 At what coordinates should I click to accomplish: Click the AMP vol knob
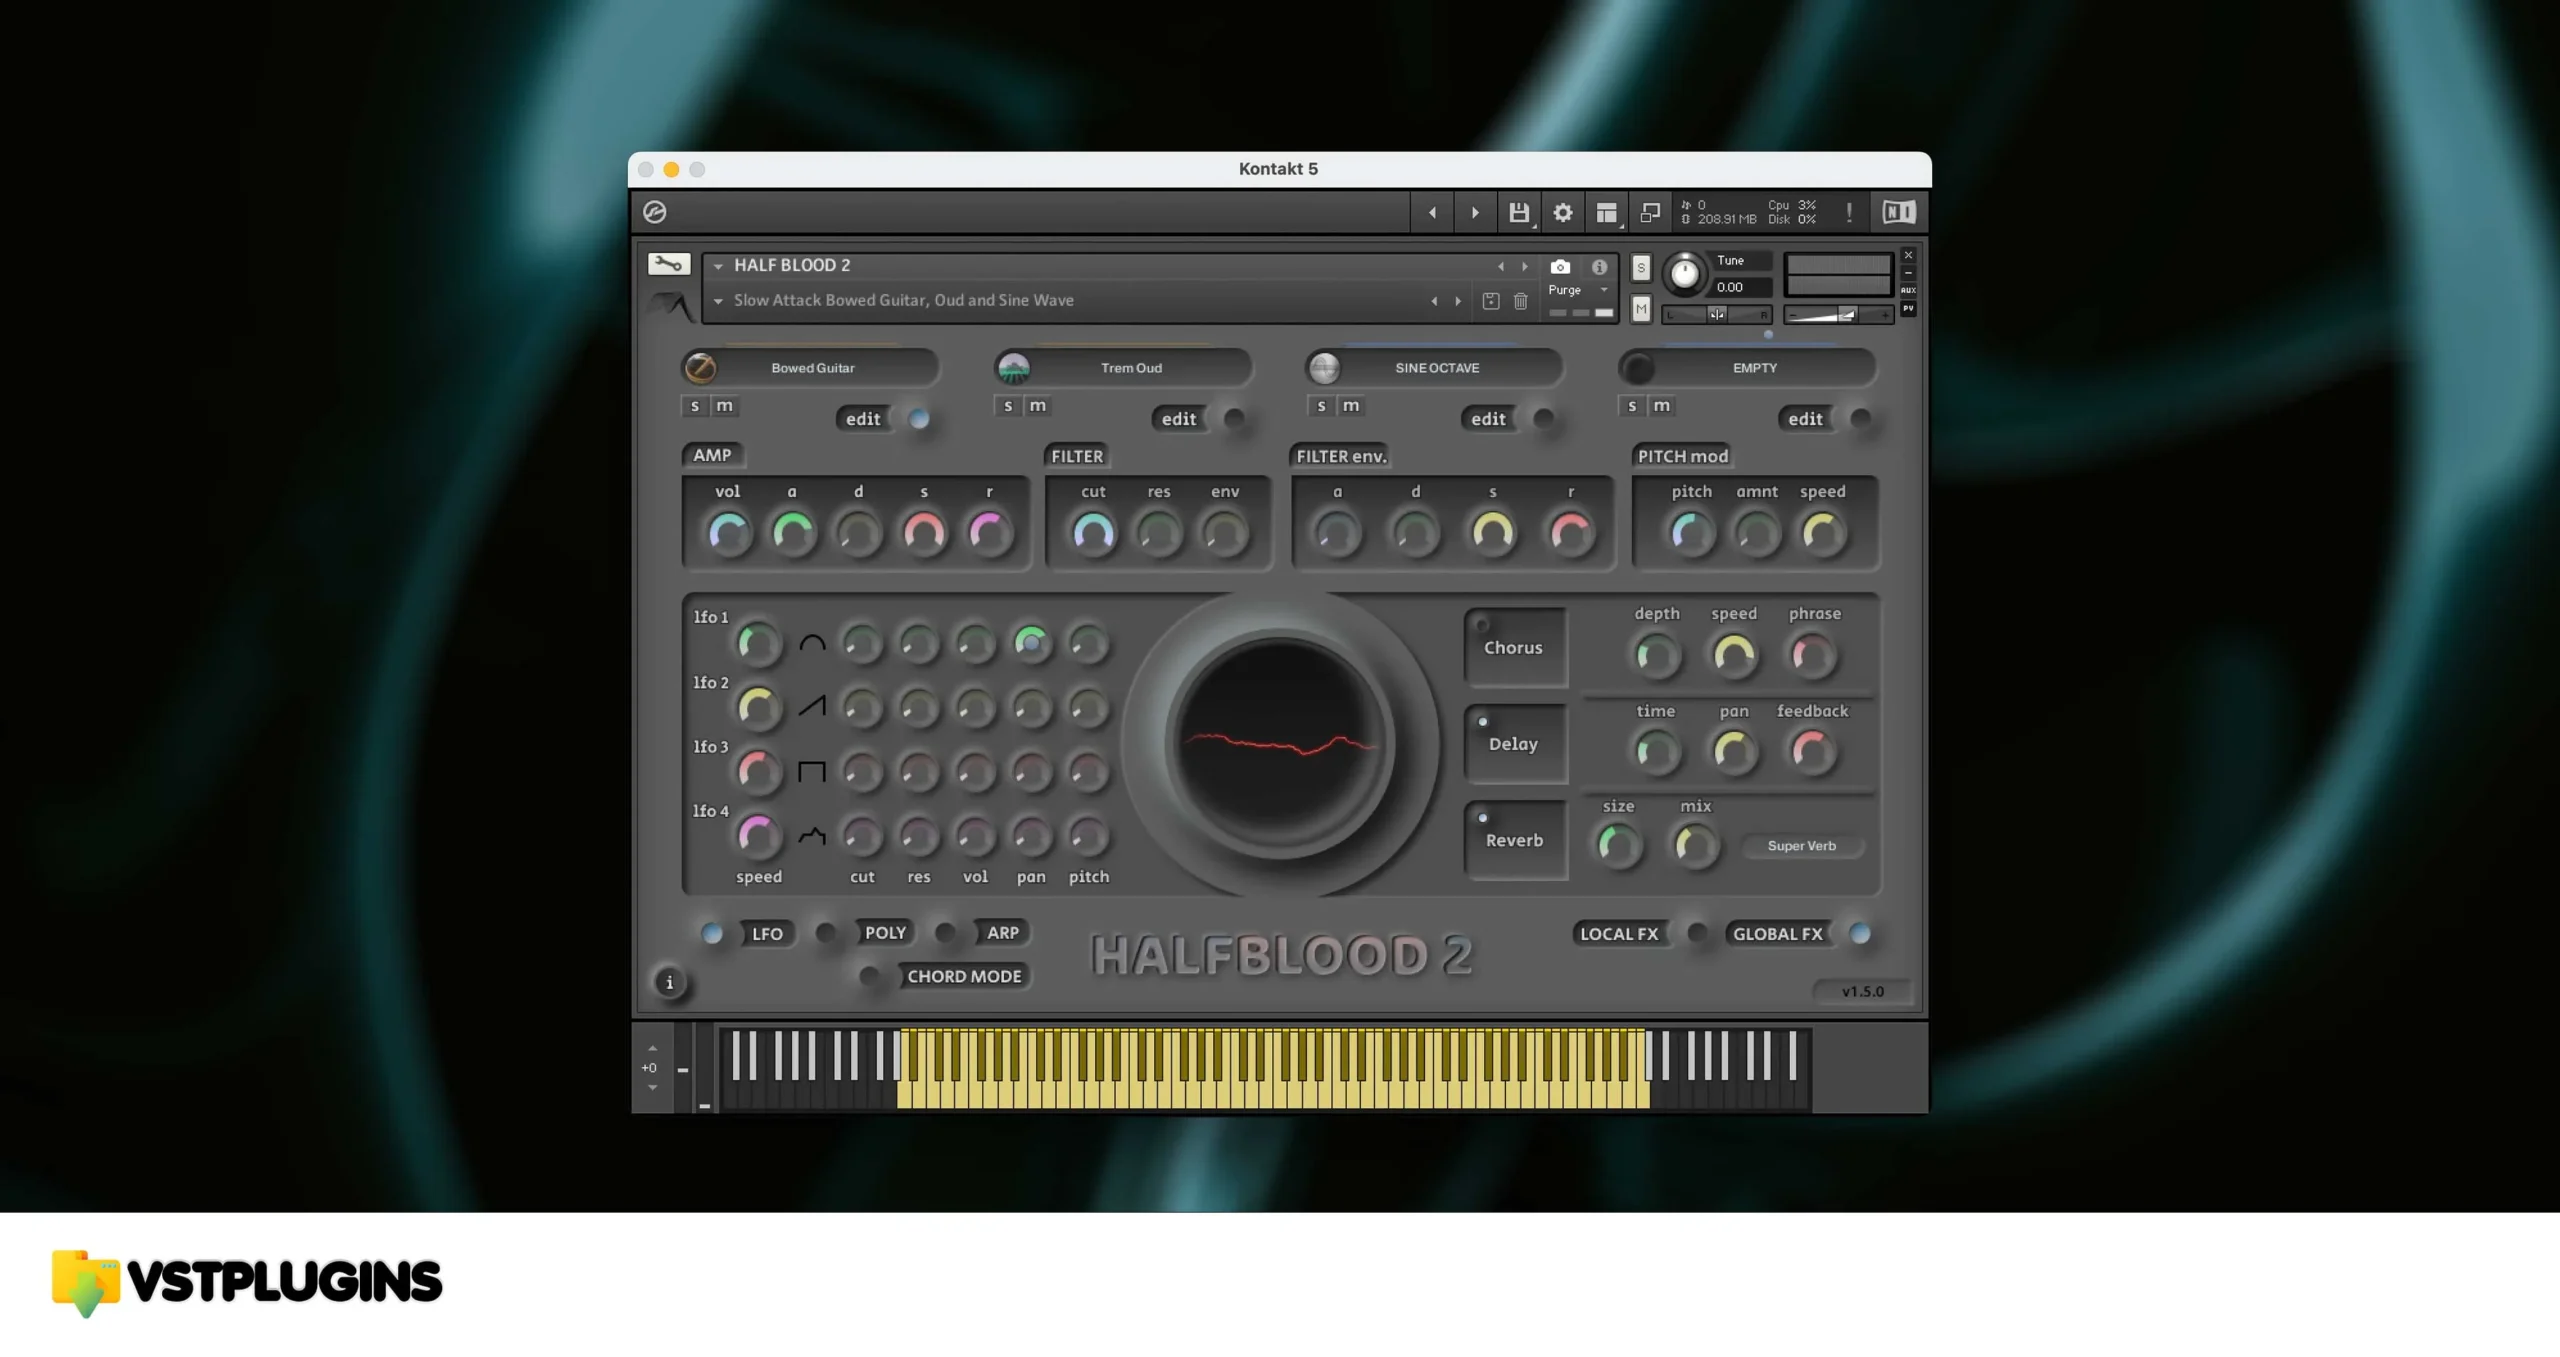[729, 533]
